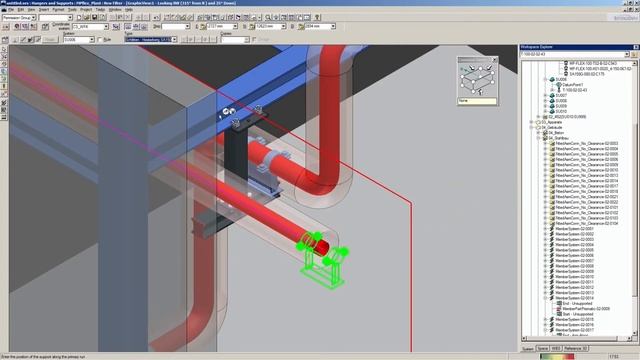The height and width of the screenshot is (360, 640).
Task: Switch to the Space tab
Action: (542, 349)
